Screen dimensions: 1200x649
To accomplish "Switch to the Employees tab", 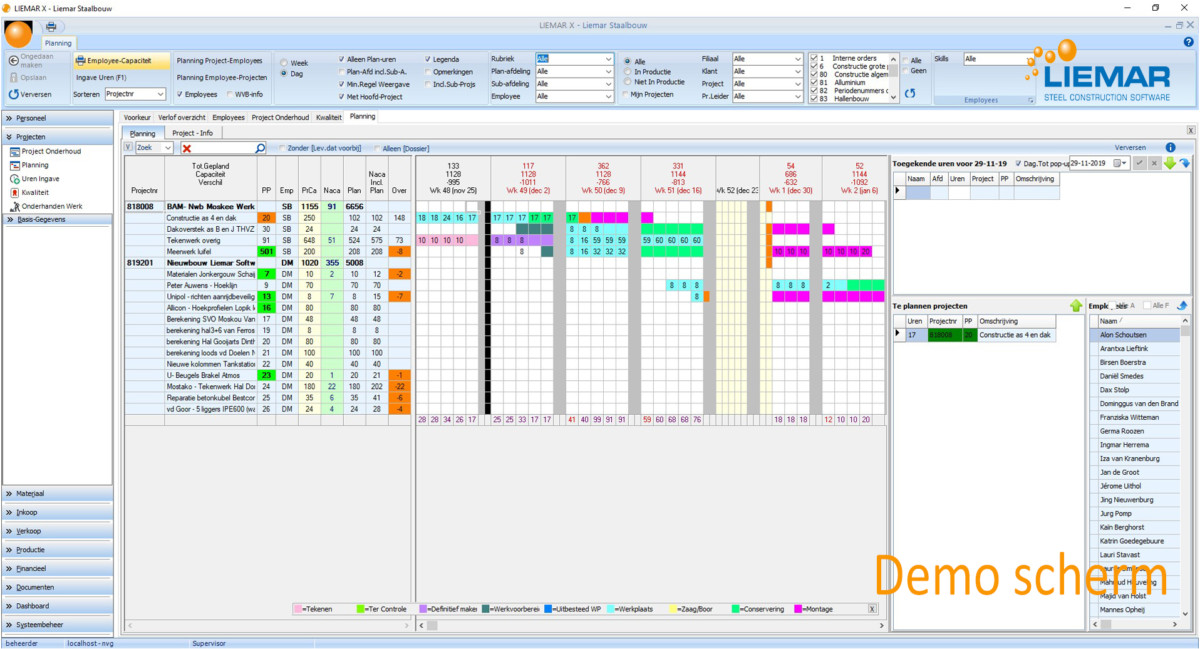I will [228, 117].
